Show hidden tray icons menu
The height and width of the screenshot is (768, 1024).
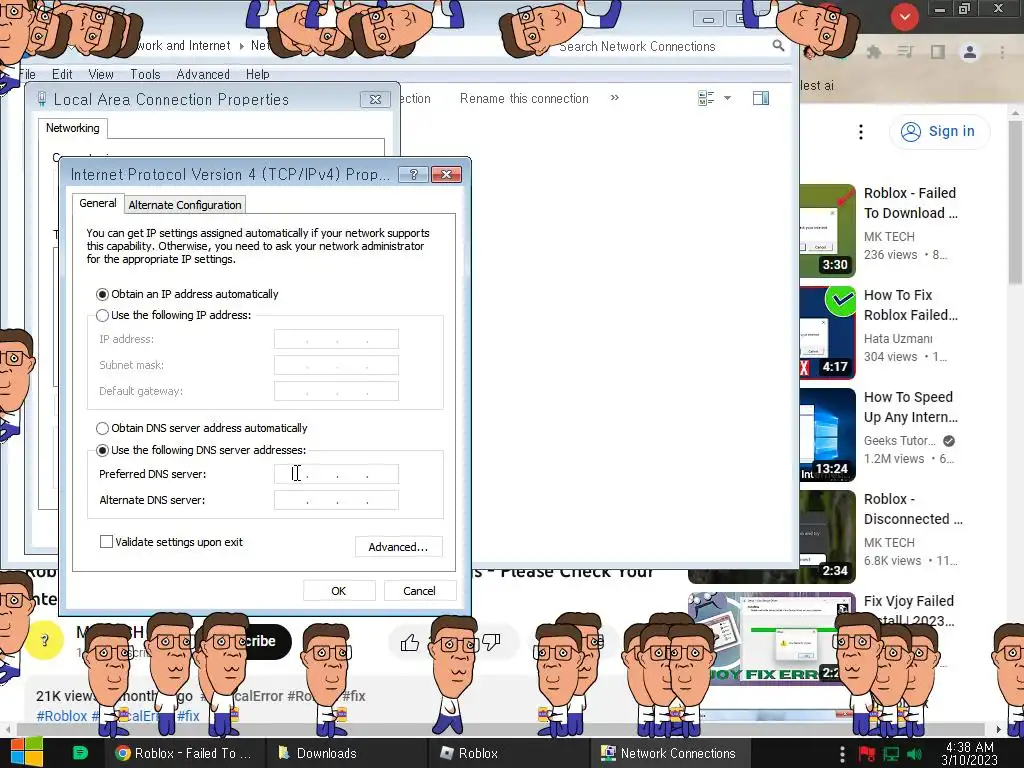[842, 754]
